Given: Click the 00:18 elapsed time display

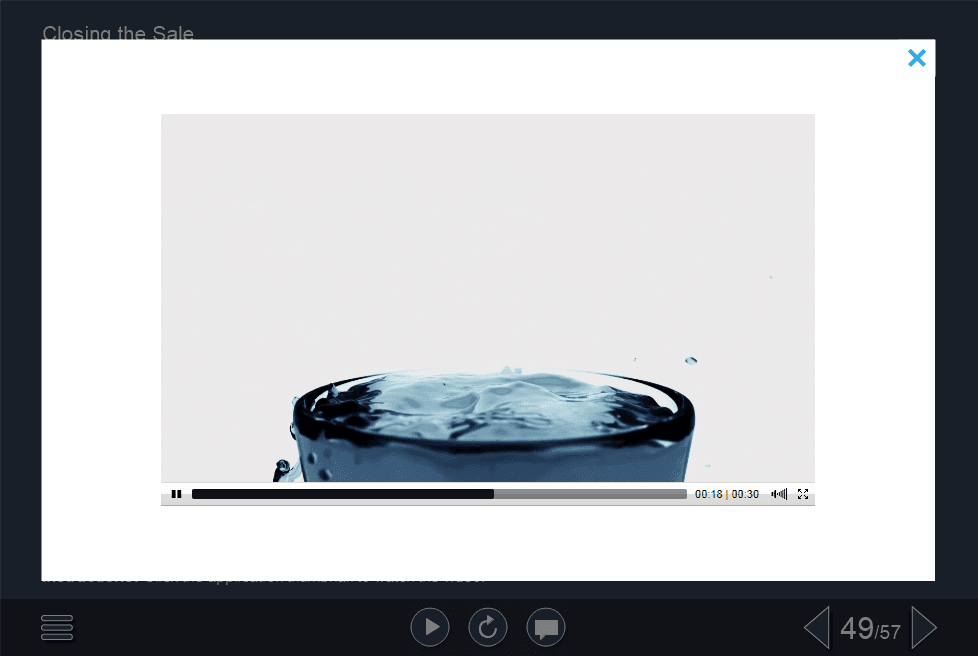Looking at the screenshot, I should coord(708,494).
